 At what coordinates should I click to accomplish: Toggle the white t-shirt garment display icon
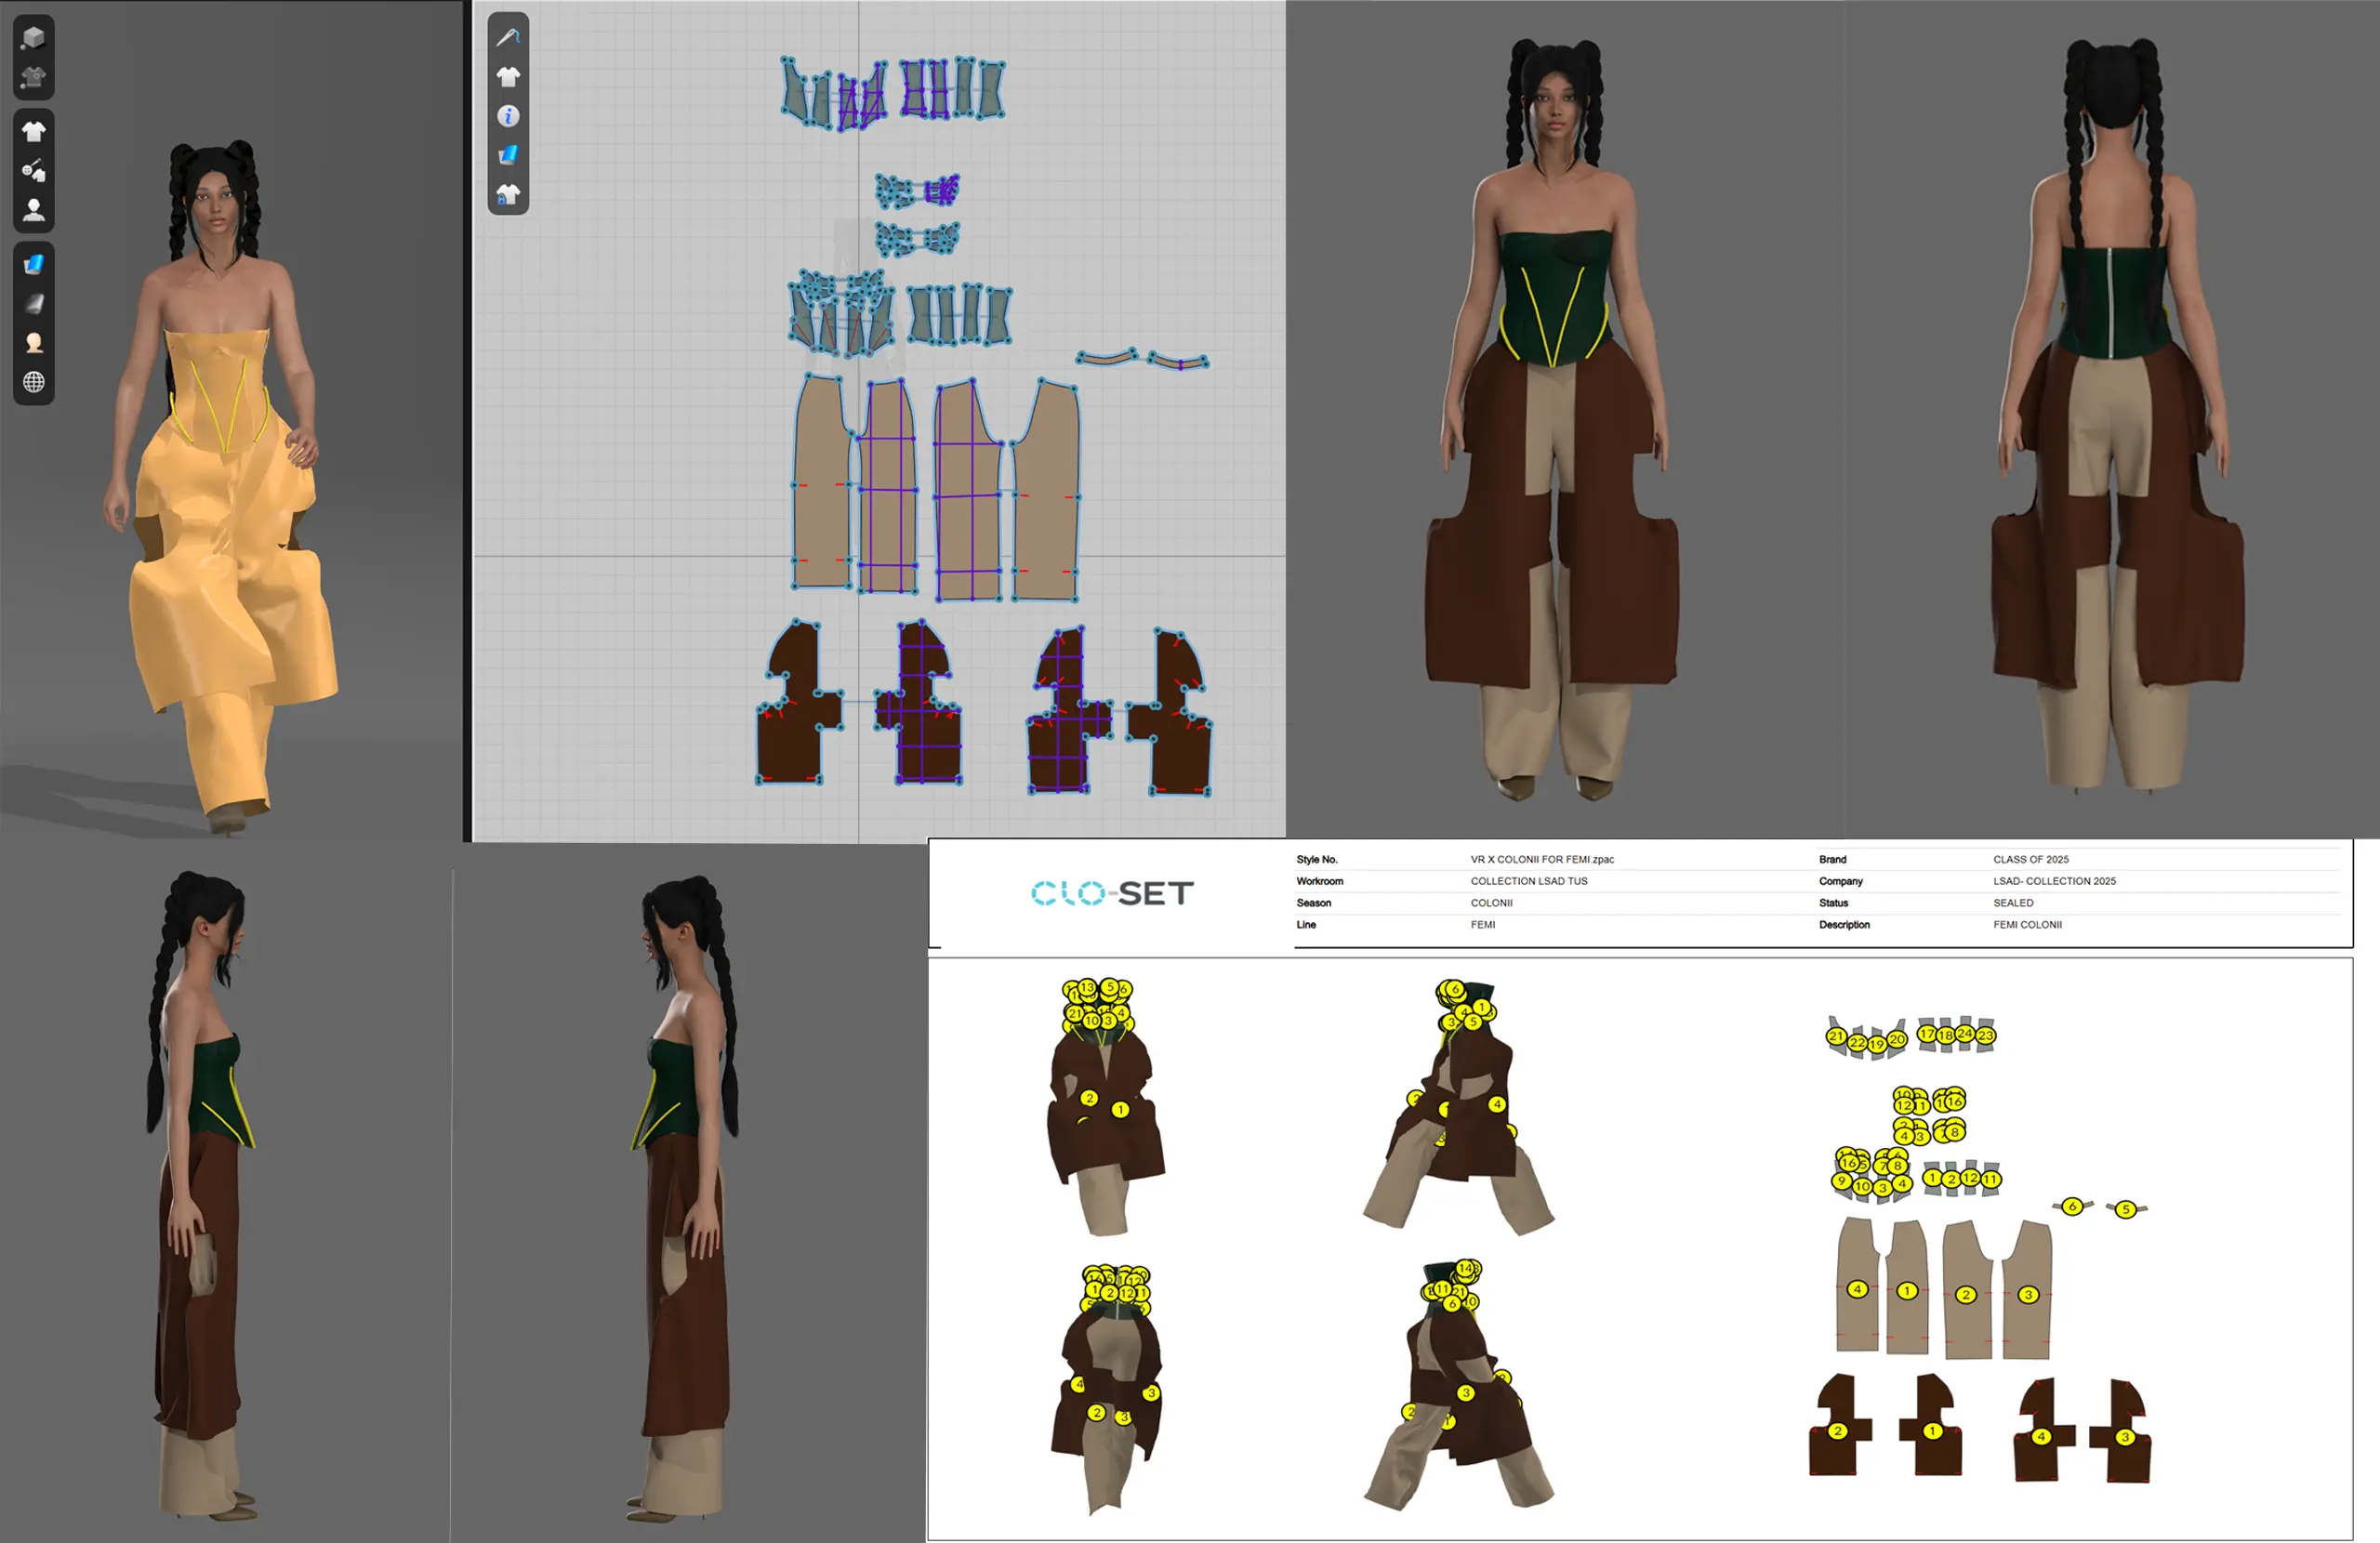coord(33,131)
